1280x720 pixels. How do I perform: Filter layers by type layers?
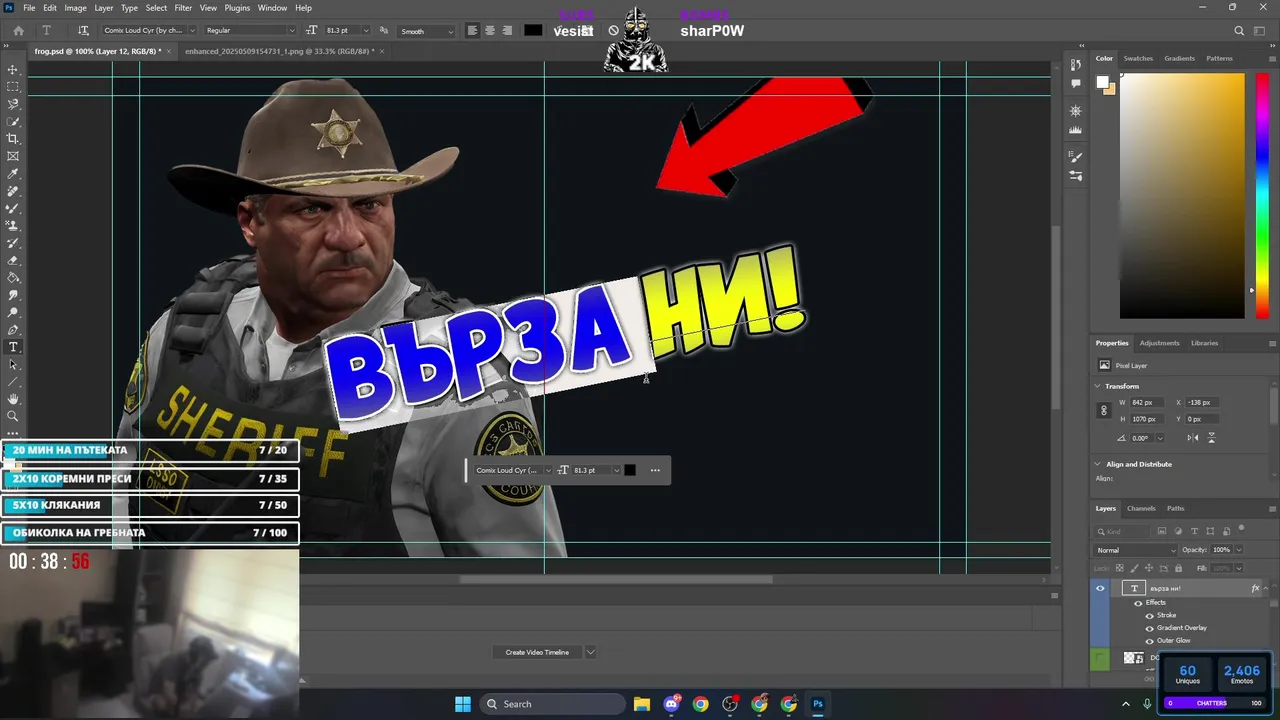click(x=1194, y=531)
